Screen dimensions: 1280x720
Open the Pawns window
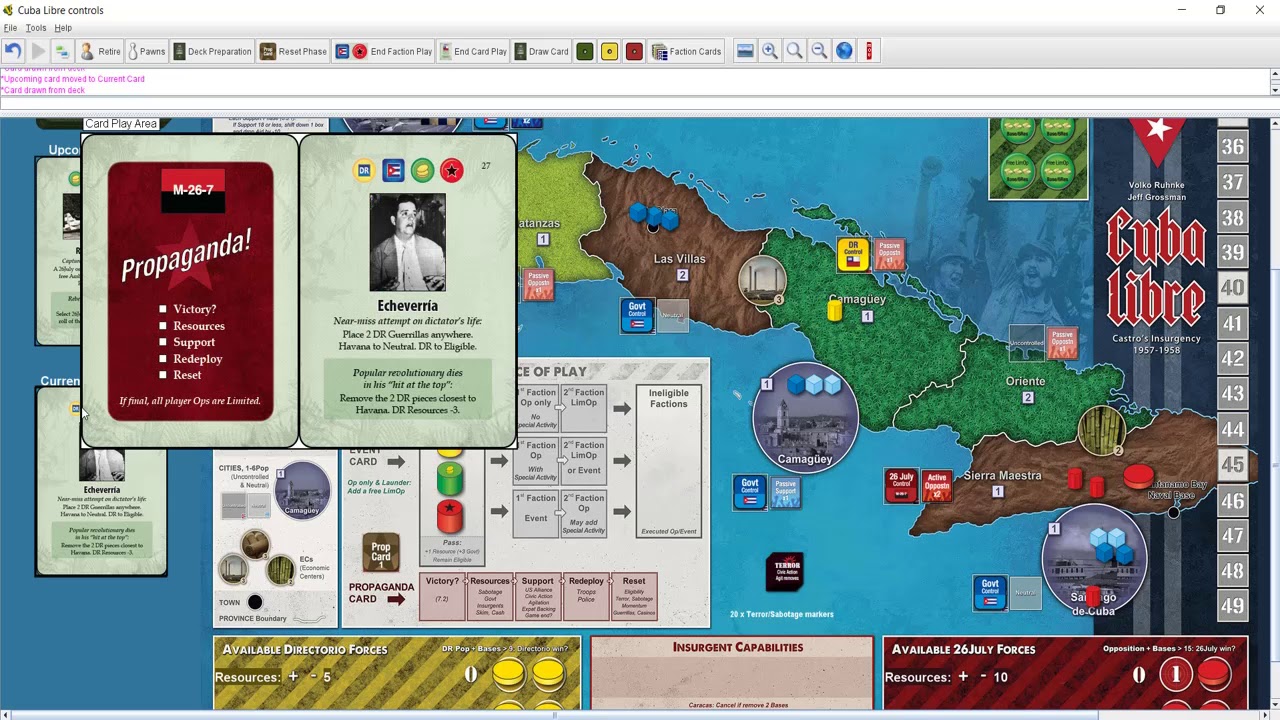(x=146, y=51)
